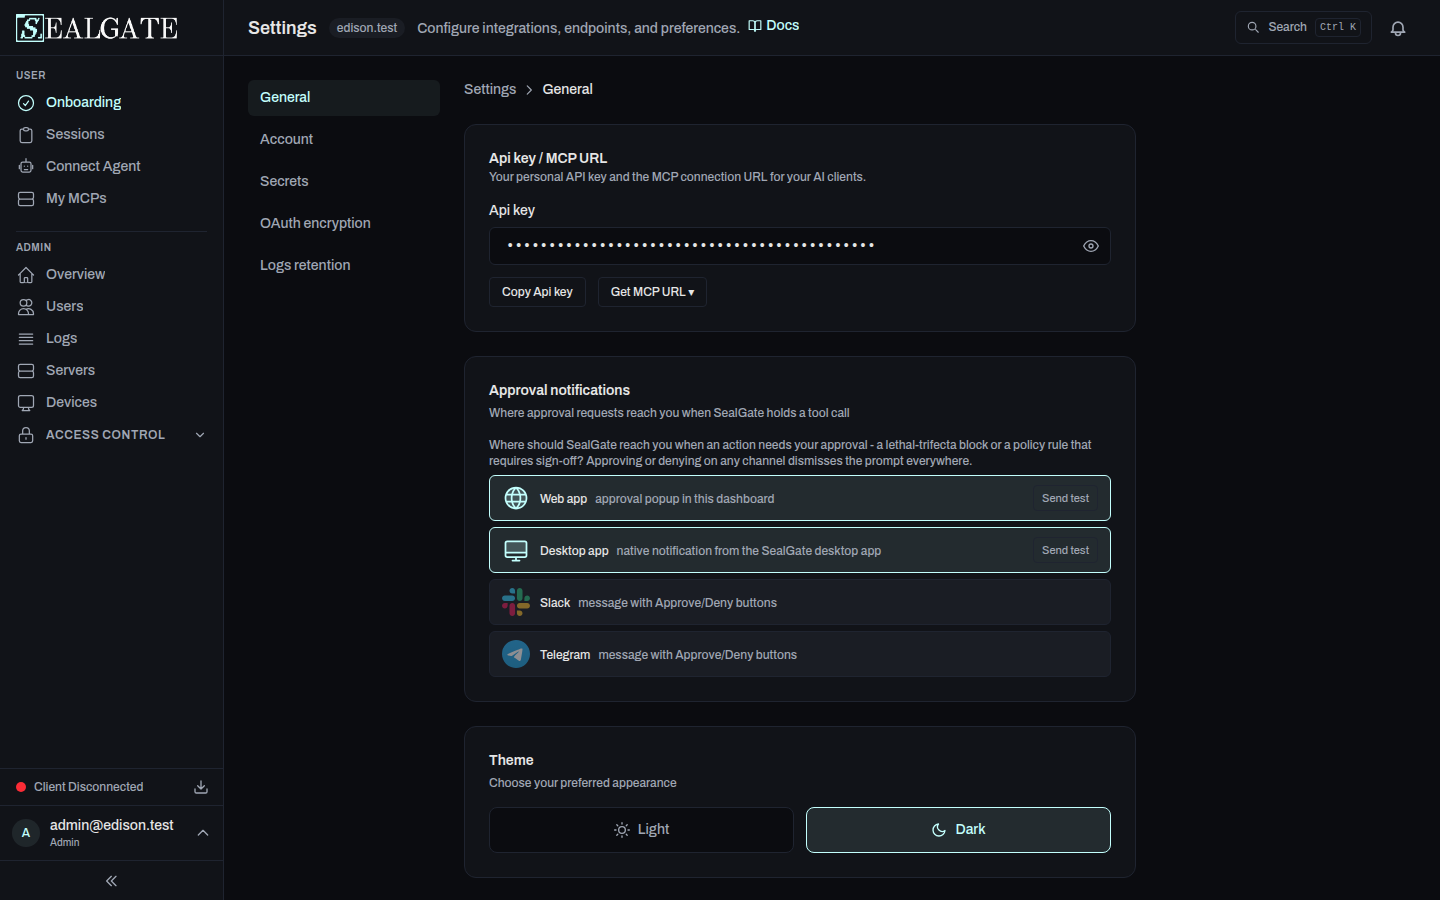This screenshot has width=1440, height=900.
Task: Click the My MCPs server icon
Action: 26,199
